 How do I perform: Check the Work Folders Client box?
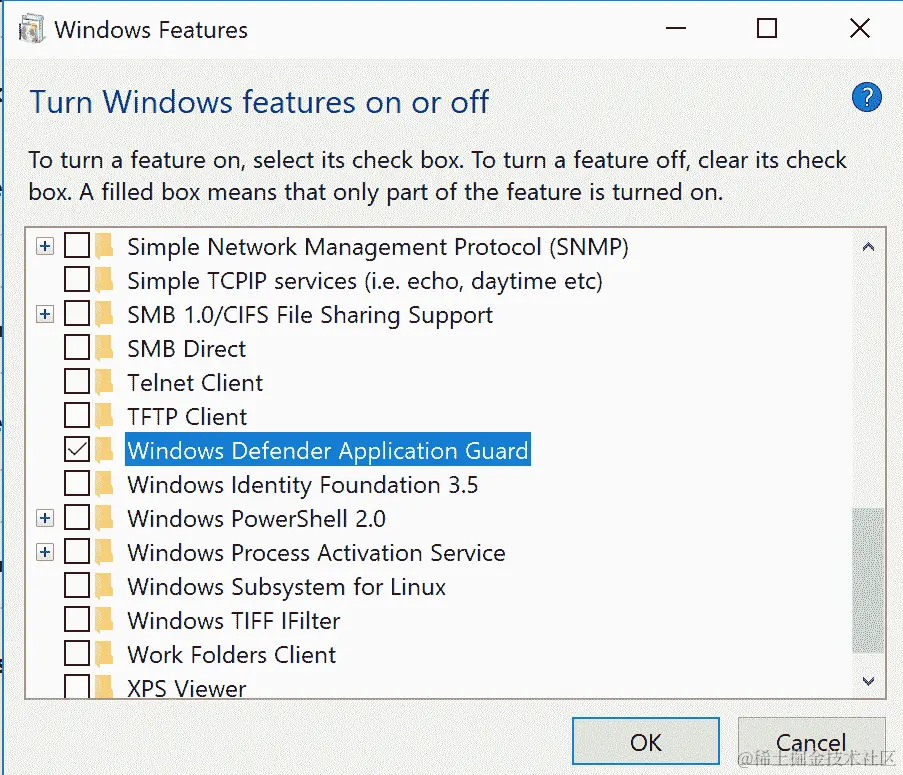(x=77, y=653)
